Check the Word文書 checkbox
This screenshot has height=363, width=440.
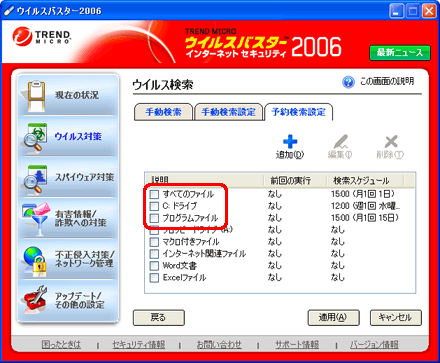point(154,266)
